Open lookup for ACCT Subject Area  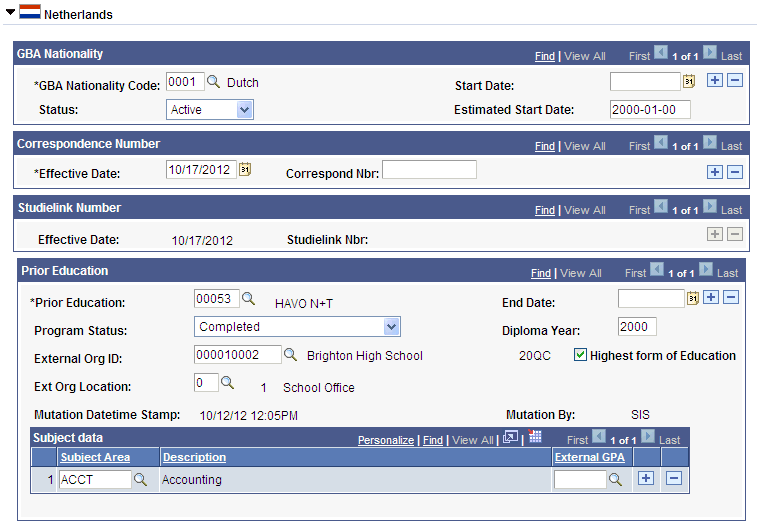tap(140, 480)
